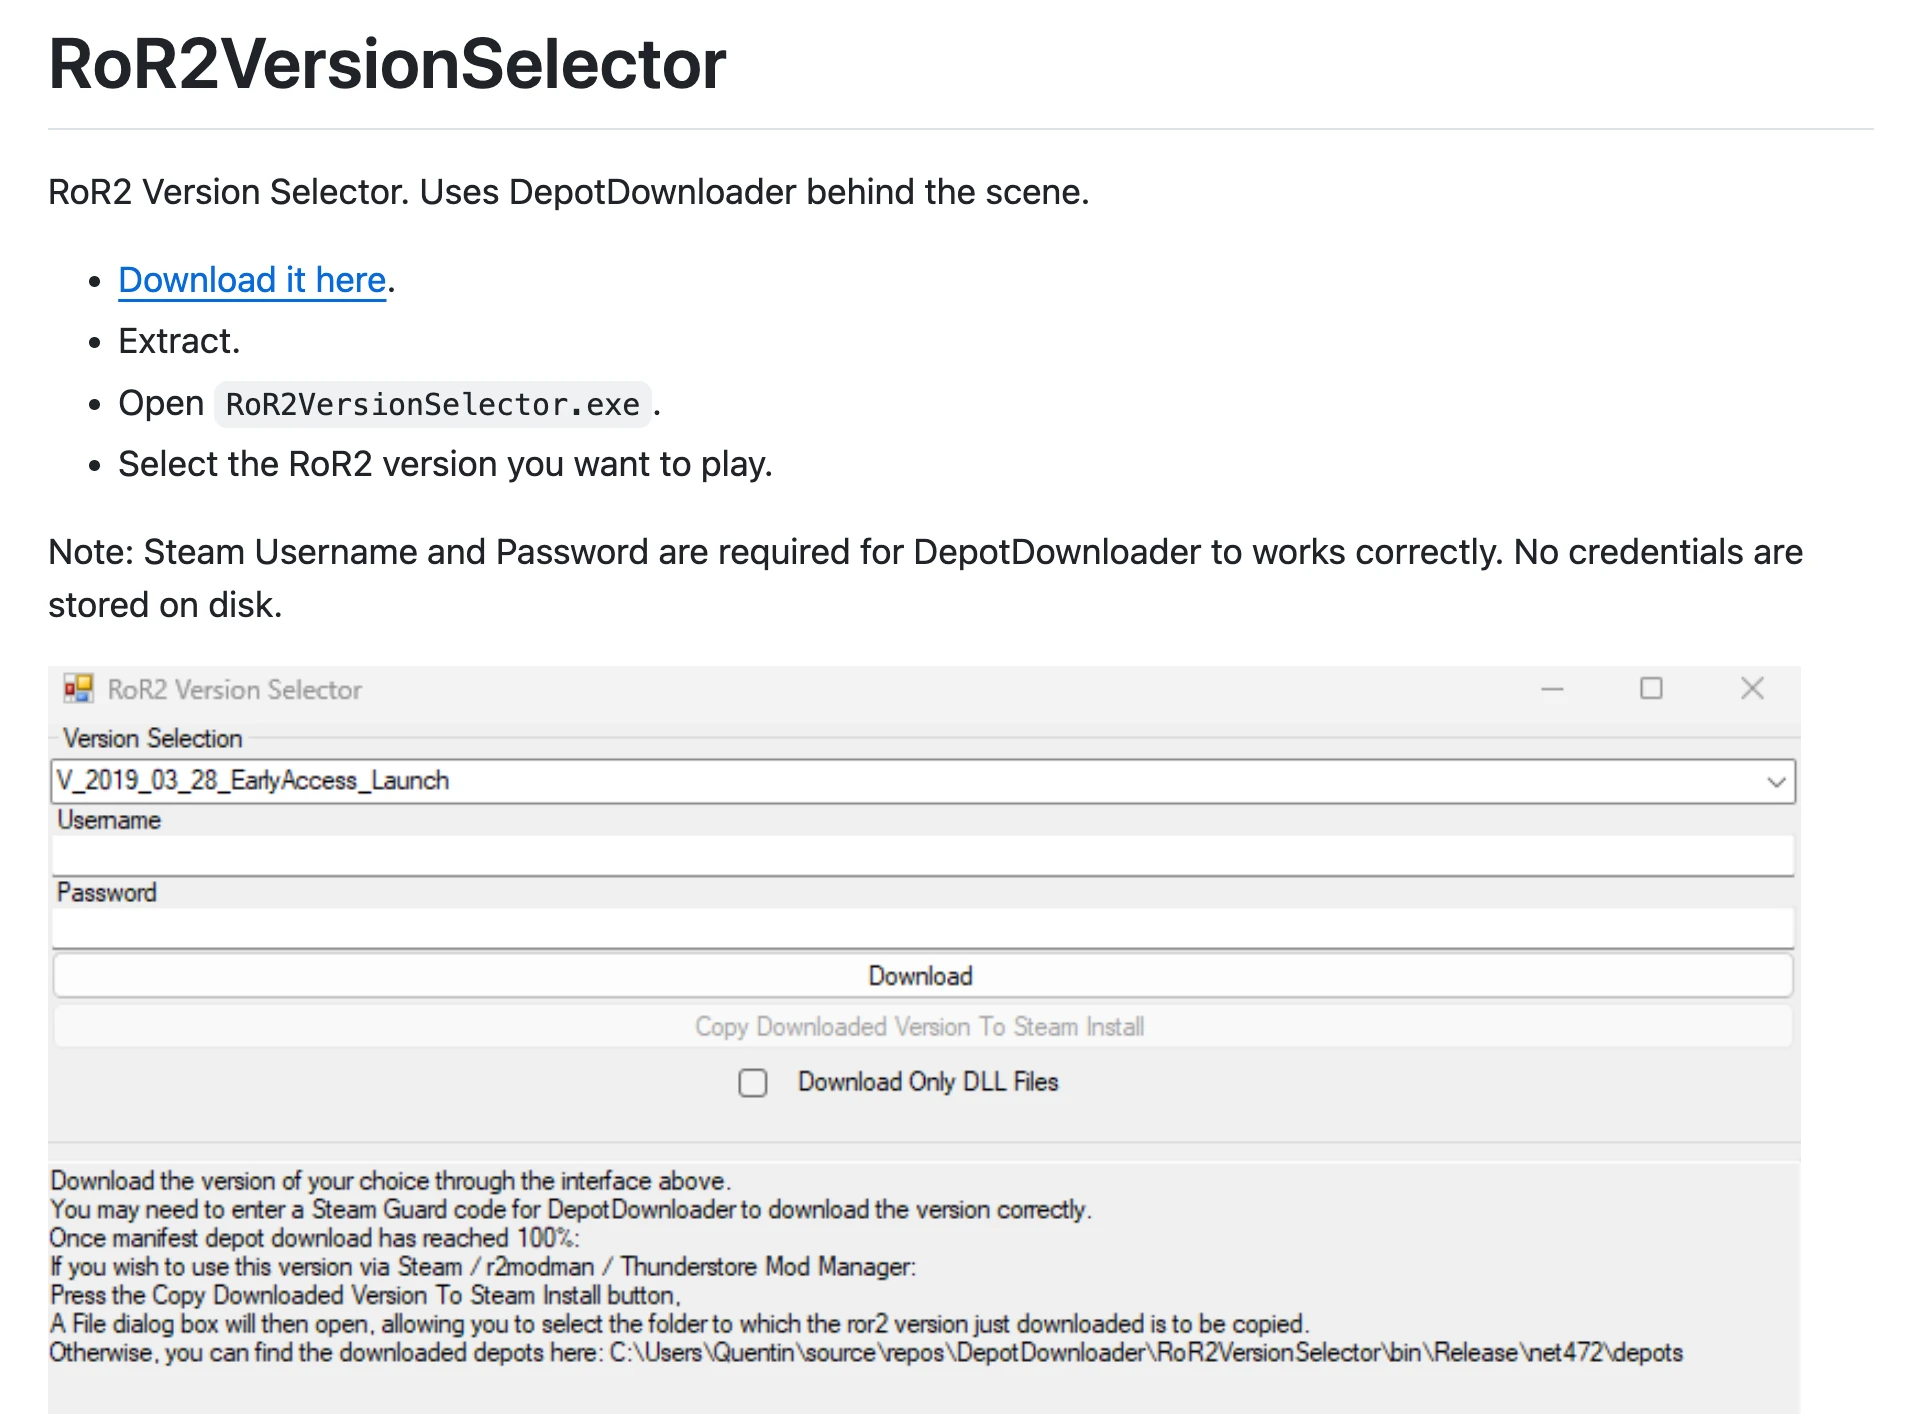Minimize the RoR2 Version Selector window
This screenshot has width=1906, height=1414.
1551,689
